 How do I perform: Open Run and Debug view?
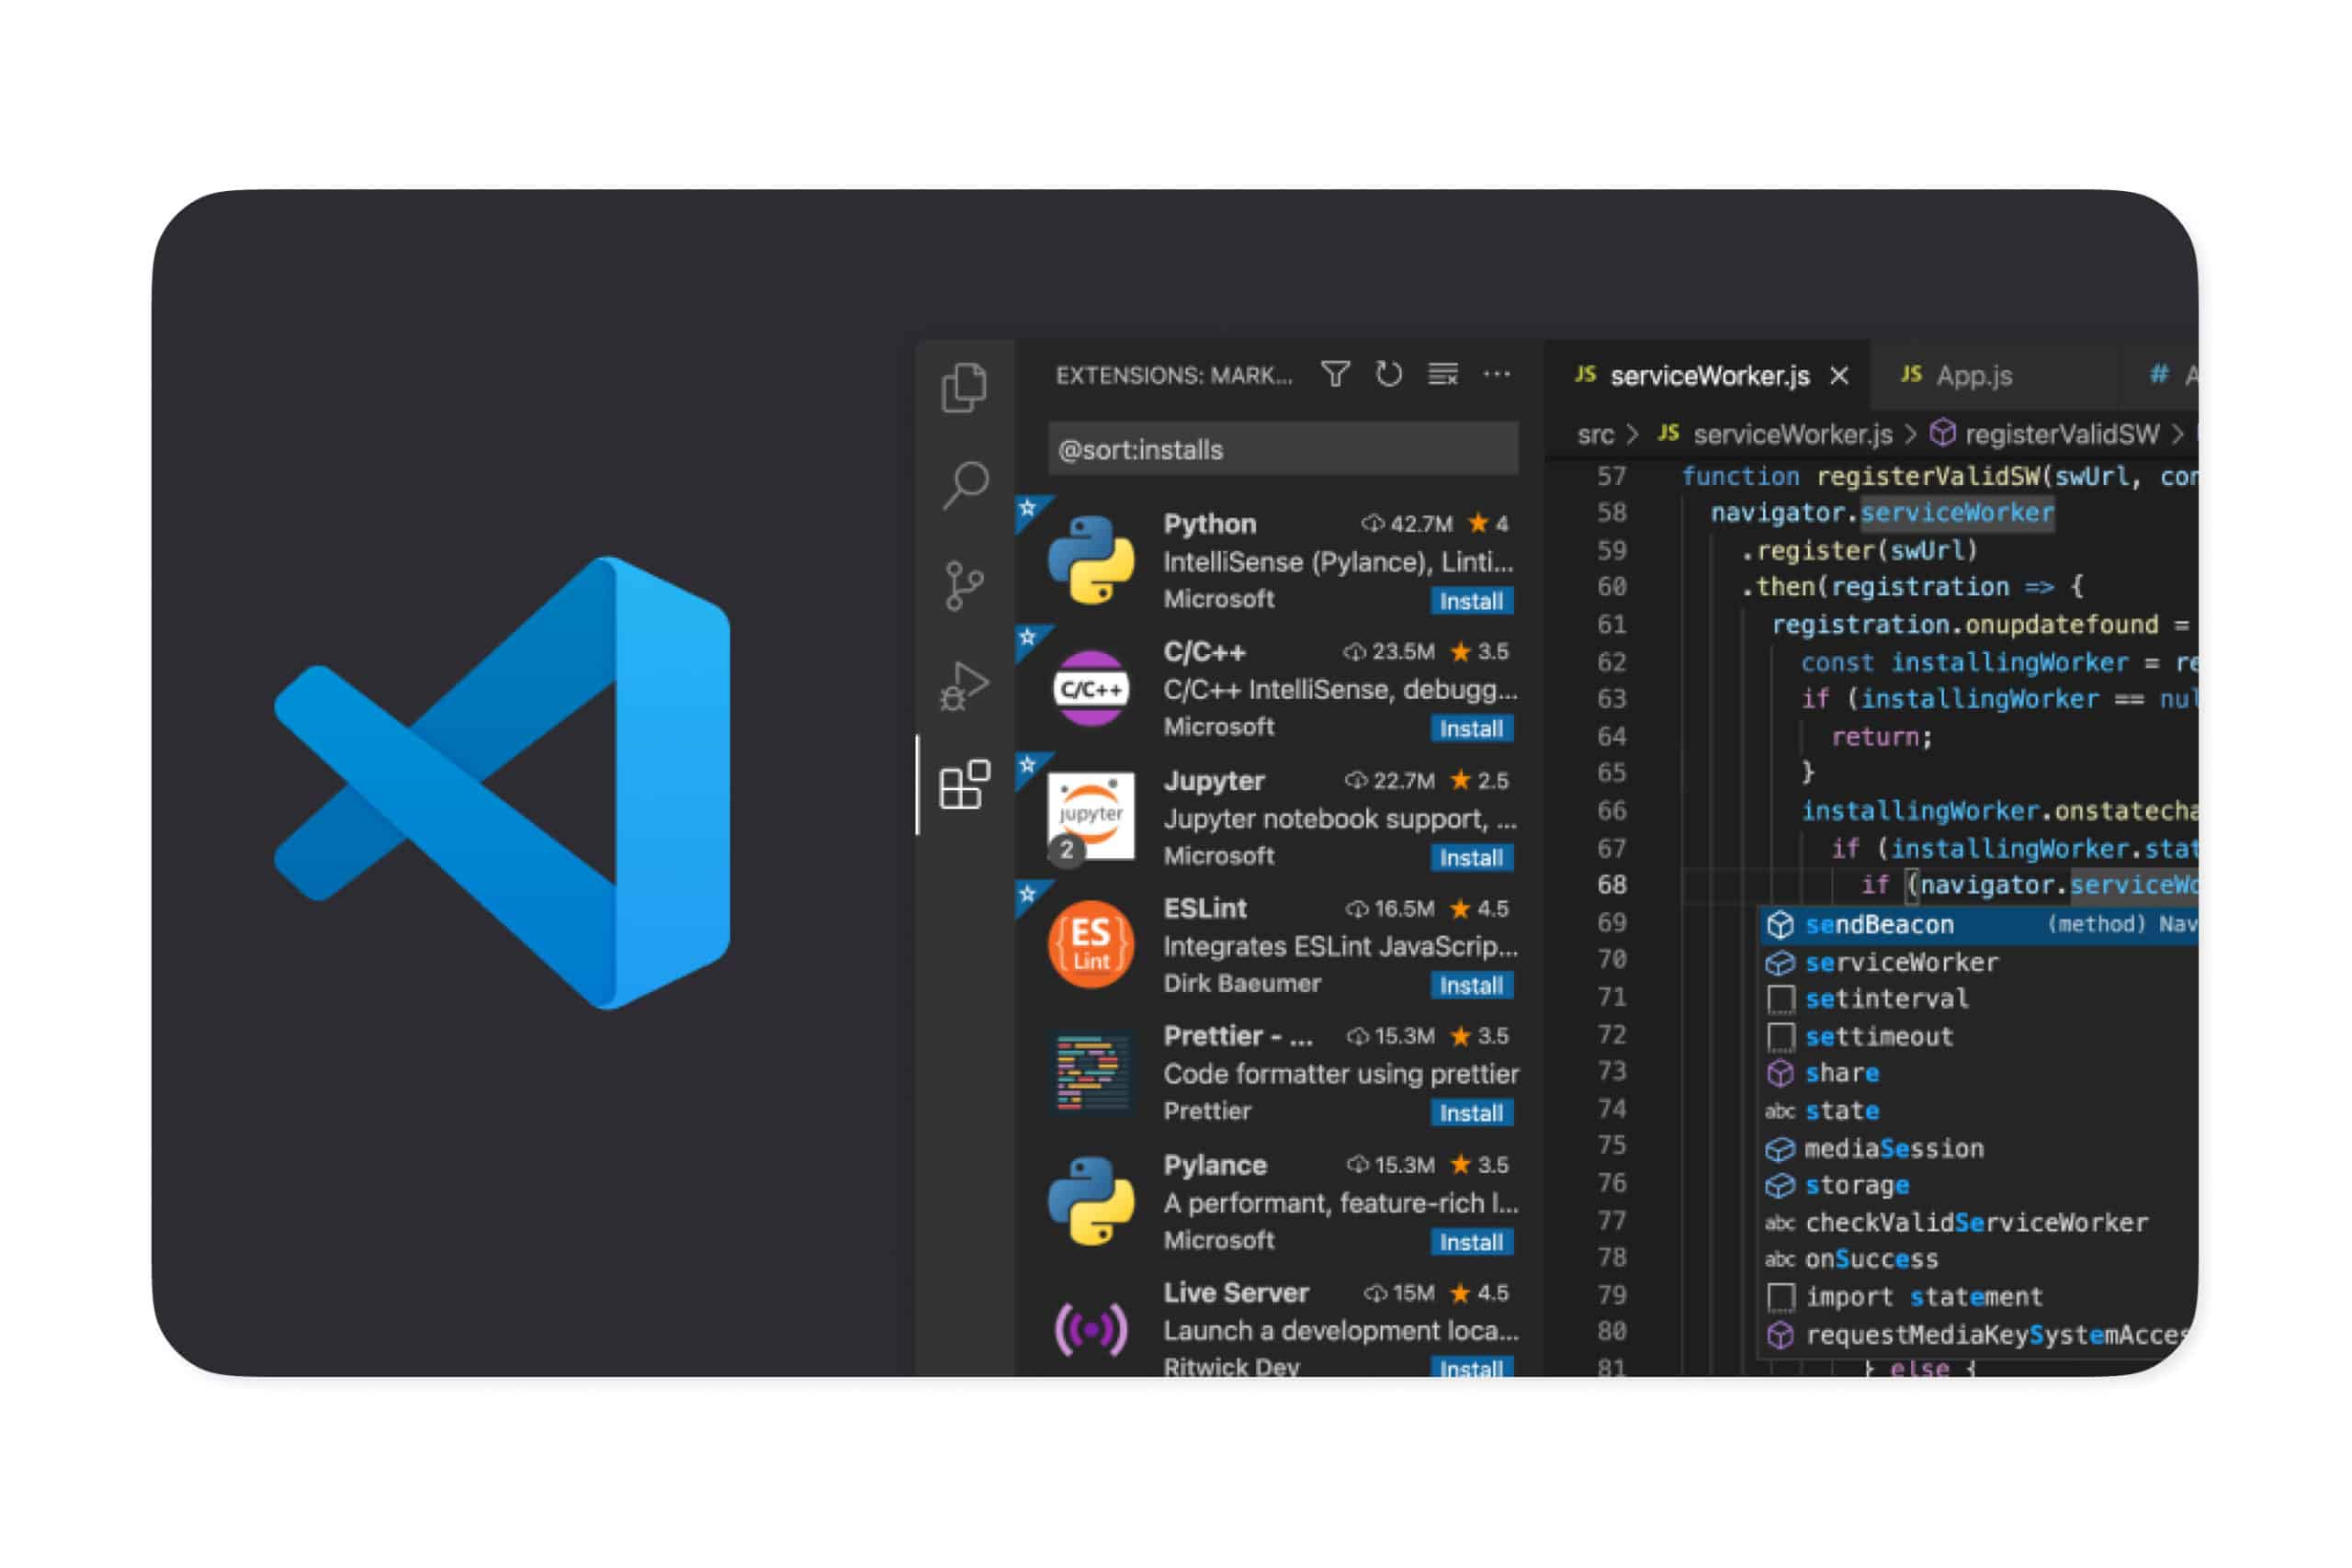point(964,686)
